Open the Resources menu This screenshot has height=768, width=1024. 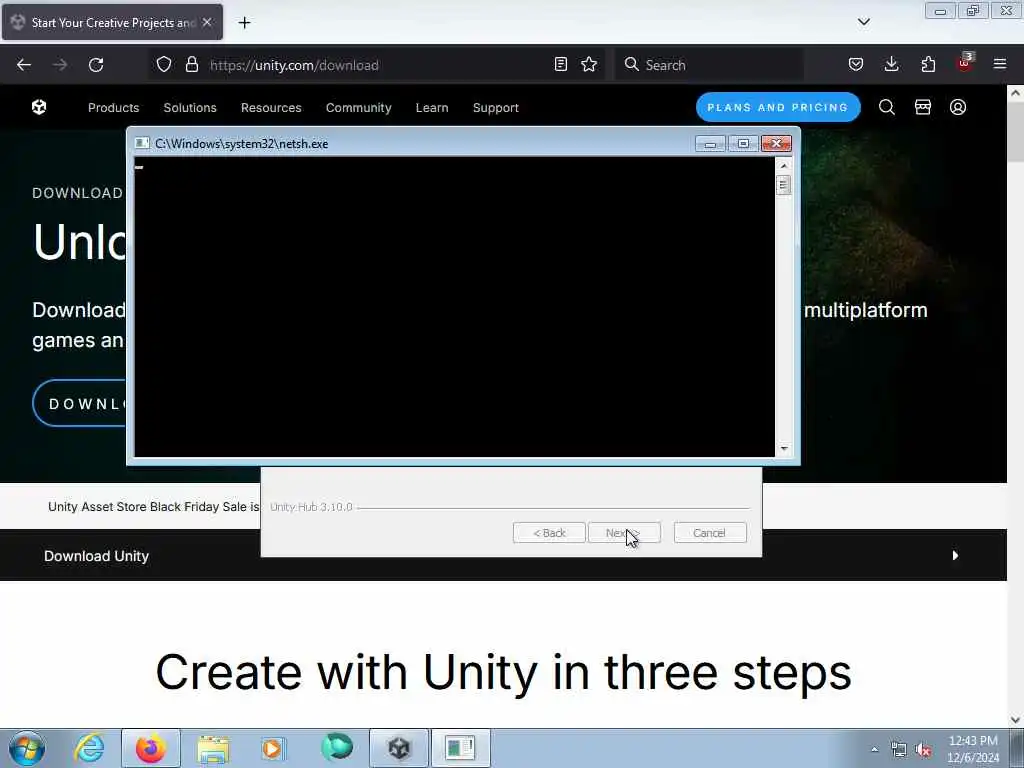[271, 108]
